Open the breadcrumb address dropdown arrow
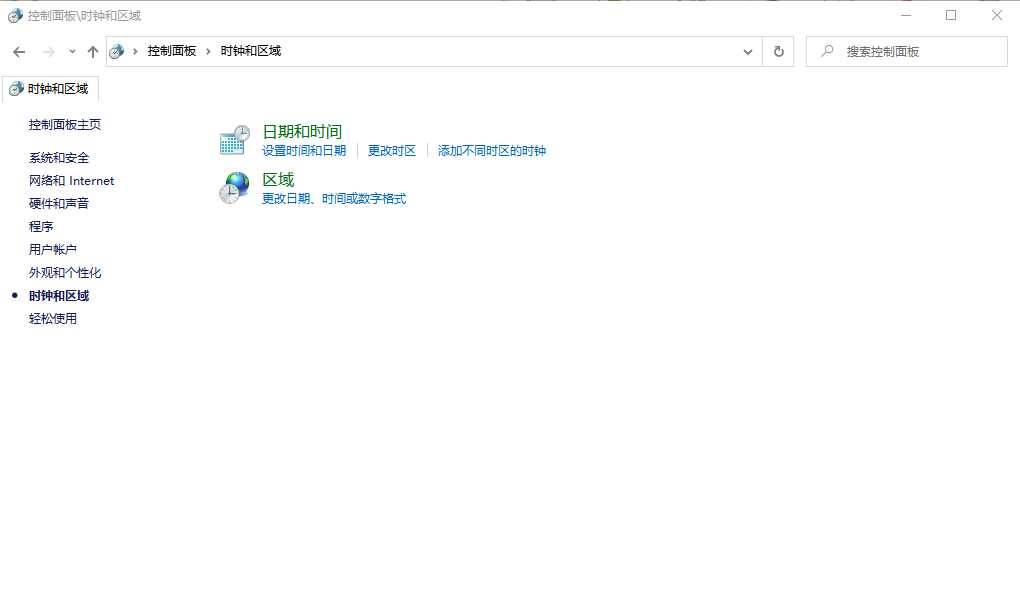This screenshot has height=601, width=1020. click(x=747, y=51)
